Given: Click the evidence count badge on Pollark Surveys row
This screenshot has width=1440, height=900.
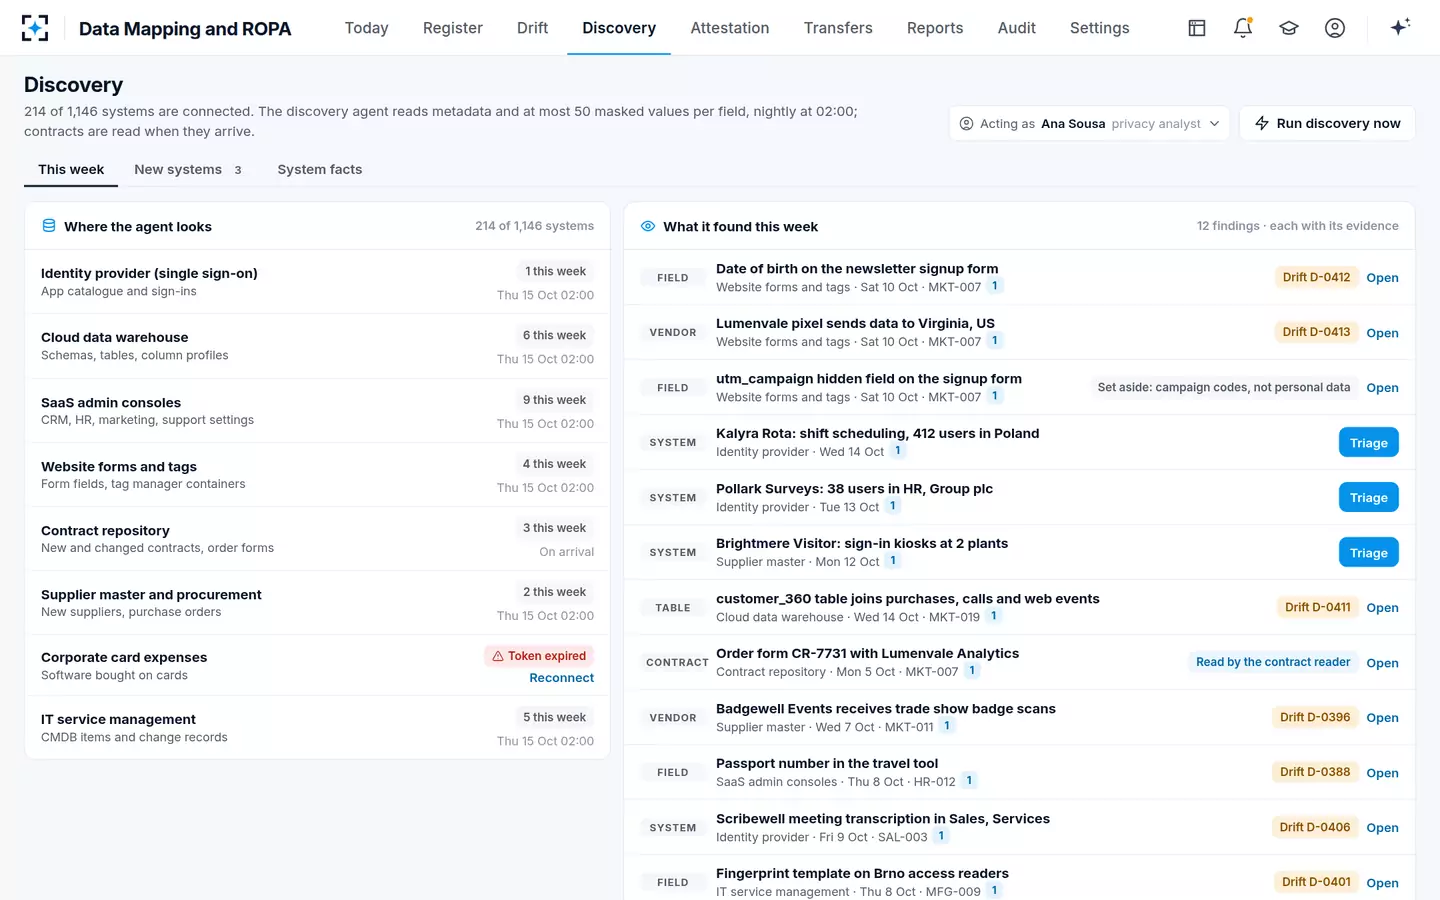Looking at the screenshot, I should tap(893, 506).
